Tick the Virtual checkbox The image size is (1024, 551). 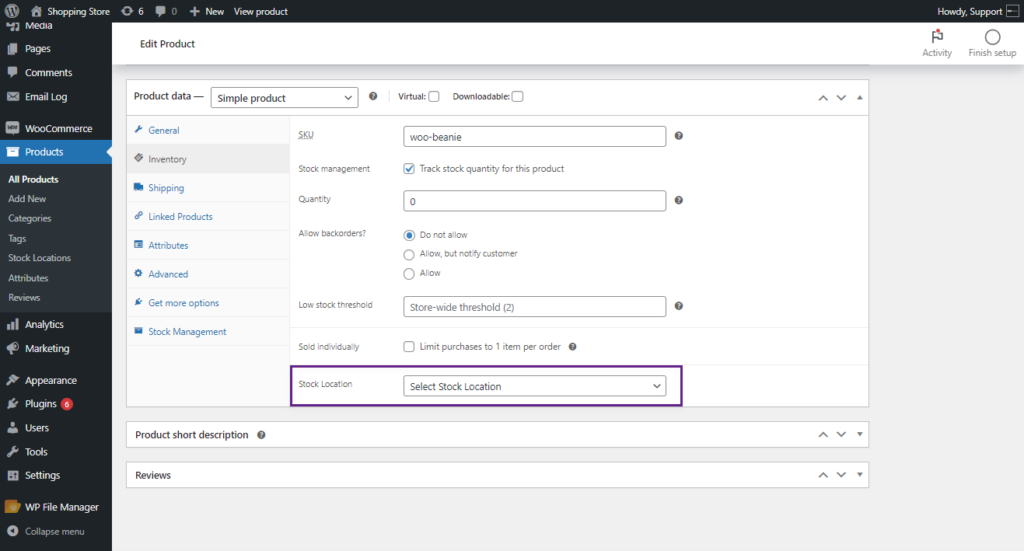[434, 97]
